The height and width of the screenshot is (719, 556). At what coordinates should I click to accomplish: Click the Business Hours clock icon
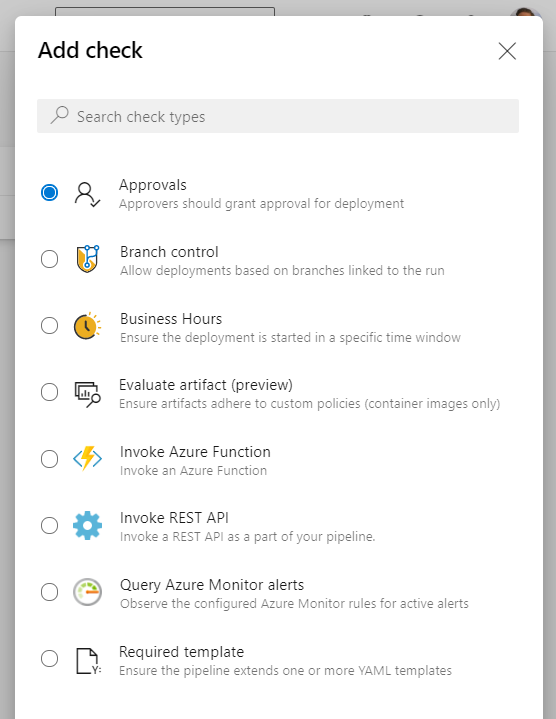point(87,326)
